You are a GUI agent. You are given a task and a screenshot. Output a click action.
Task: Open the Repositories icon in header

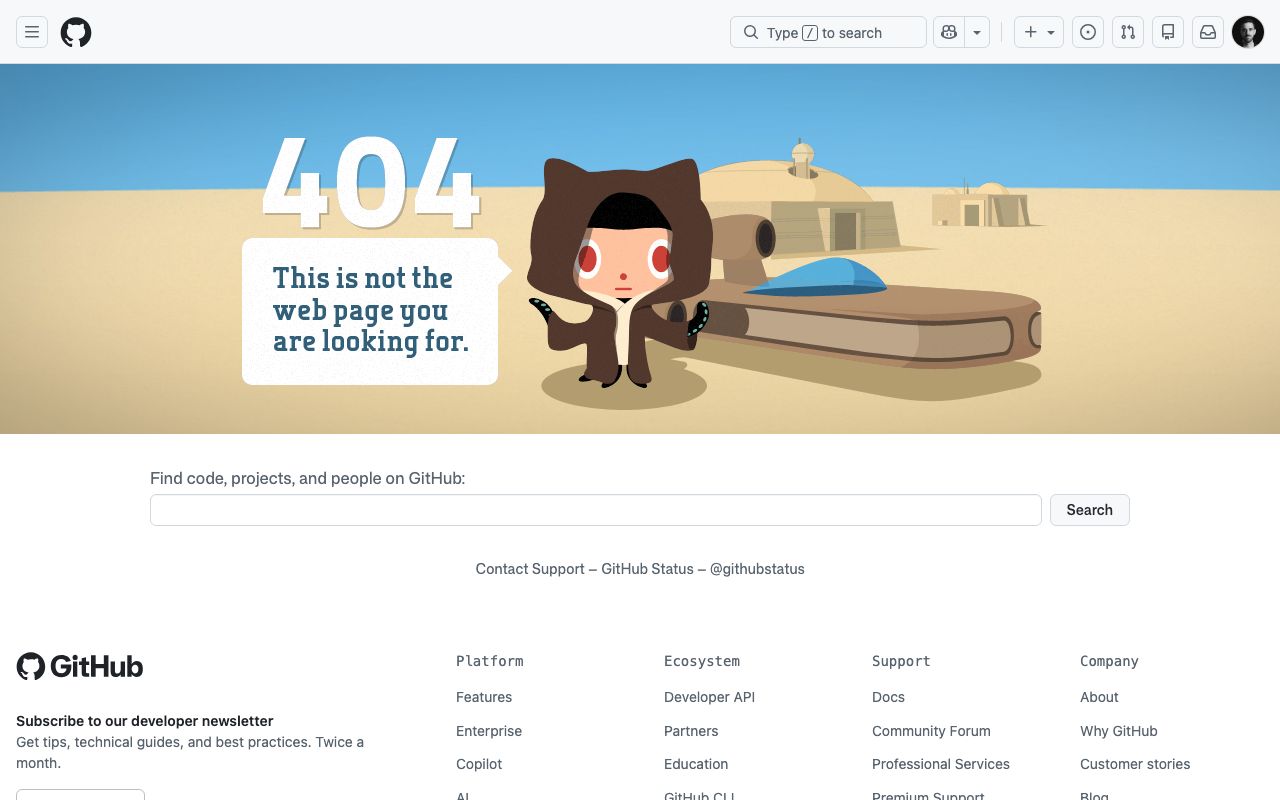(x=1168, y=32)
